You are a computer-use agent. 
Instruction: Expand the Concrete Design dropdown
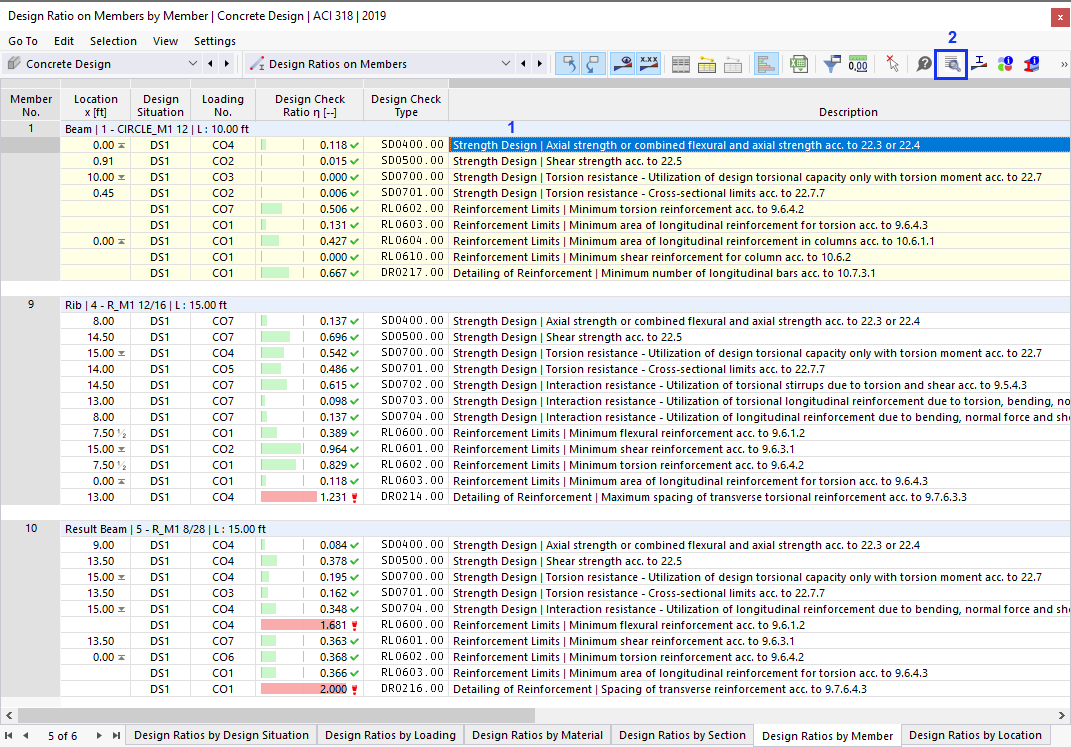pyautogui.click(x=193, y=64)
